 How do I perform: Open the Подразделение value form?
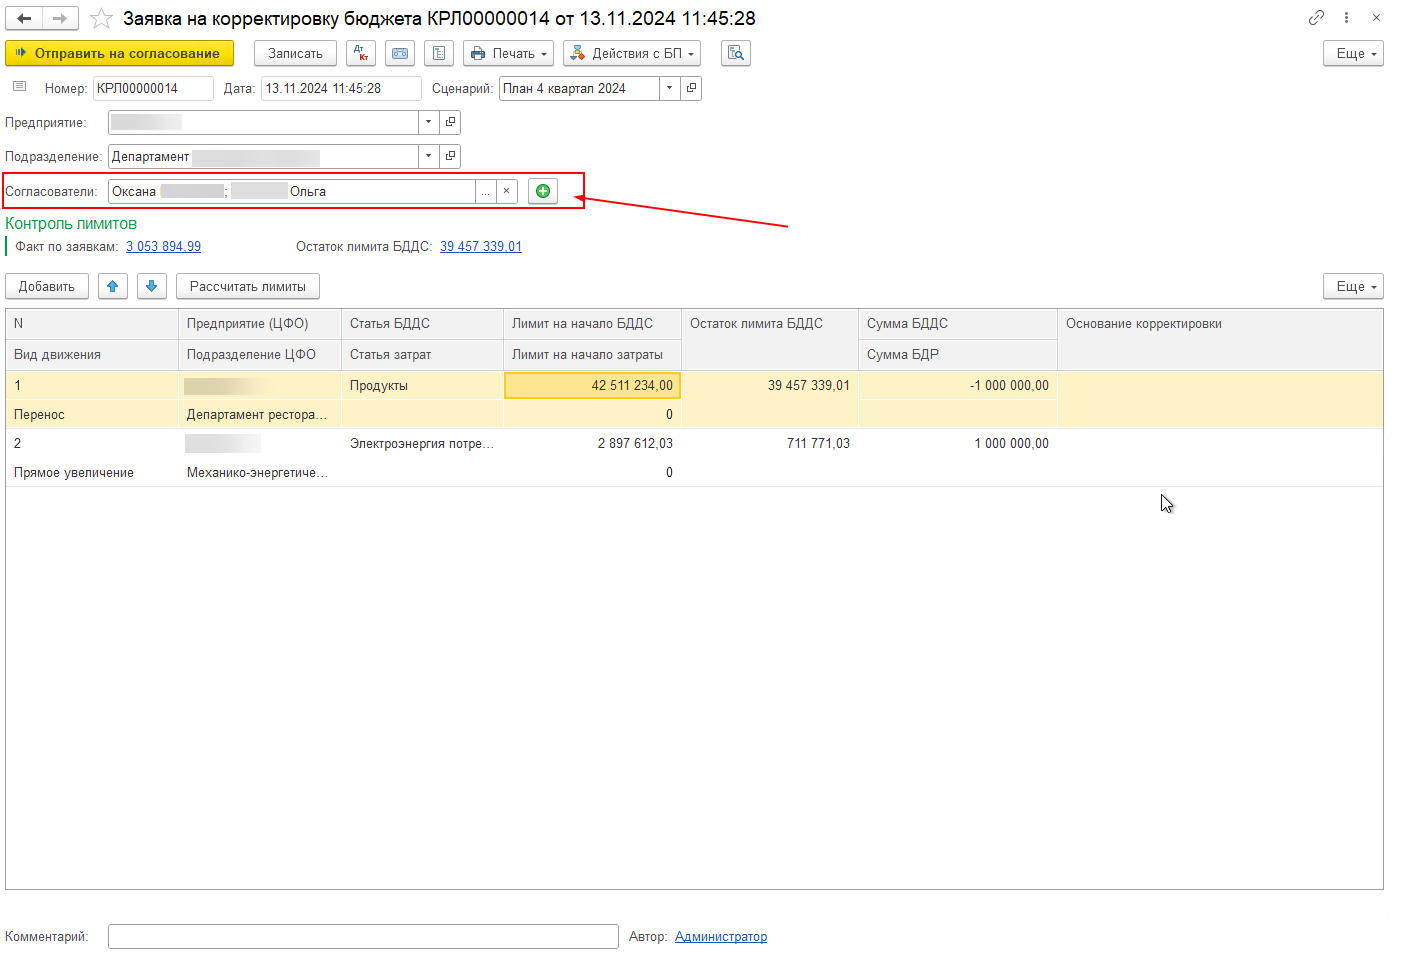pos(450,156)
